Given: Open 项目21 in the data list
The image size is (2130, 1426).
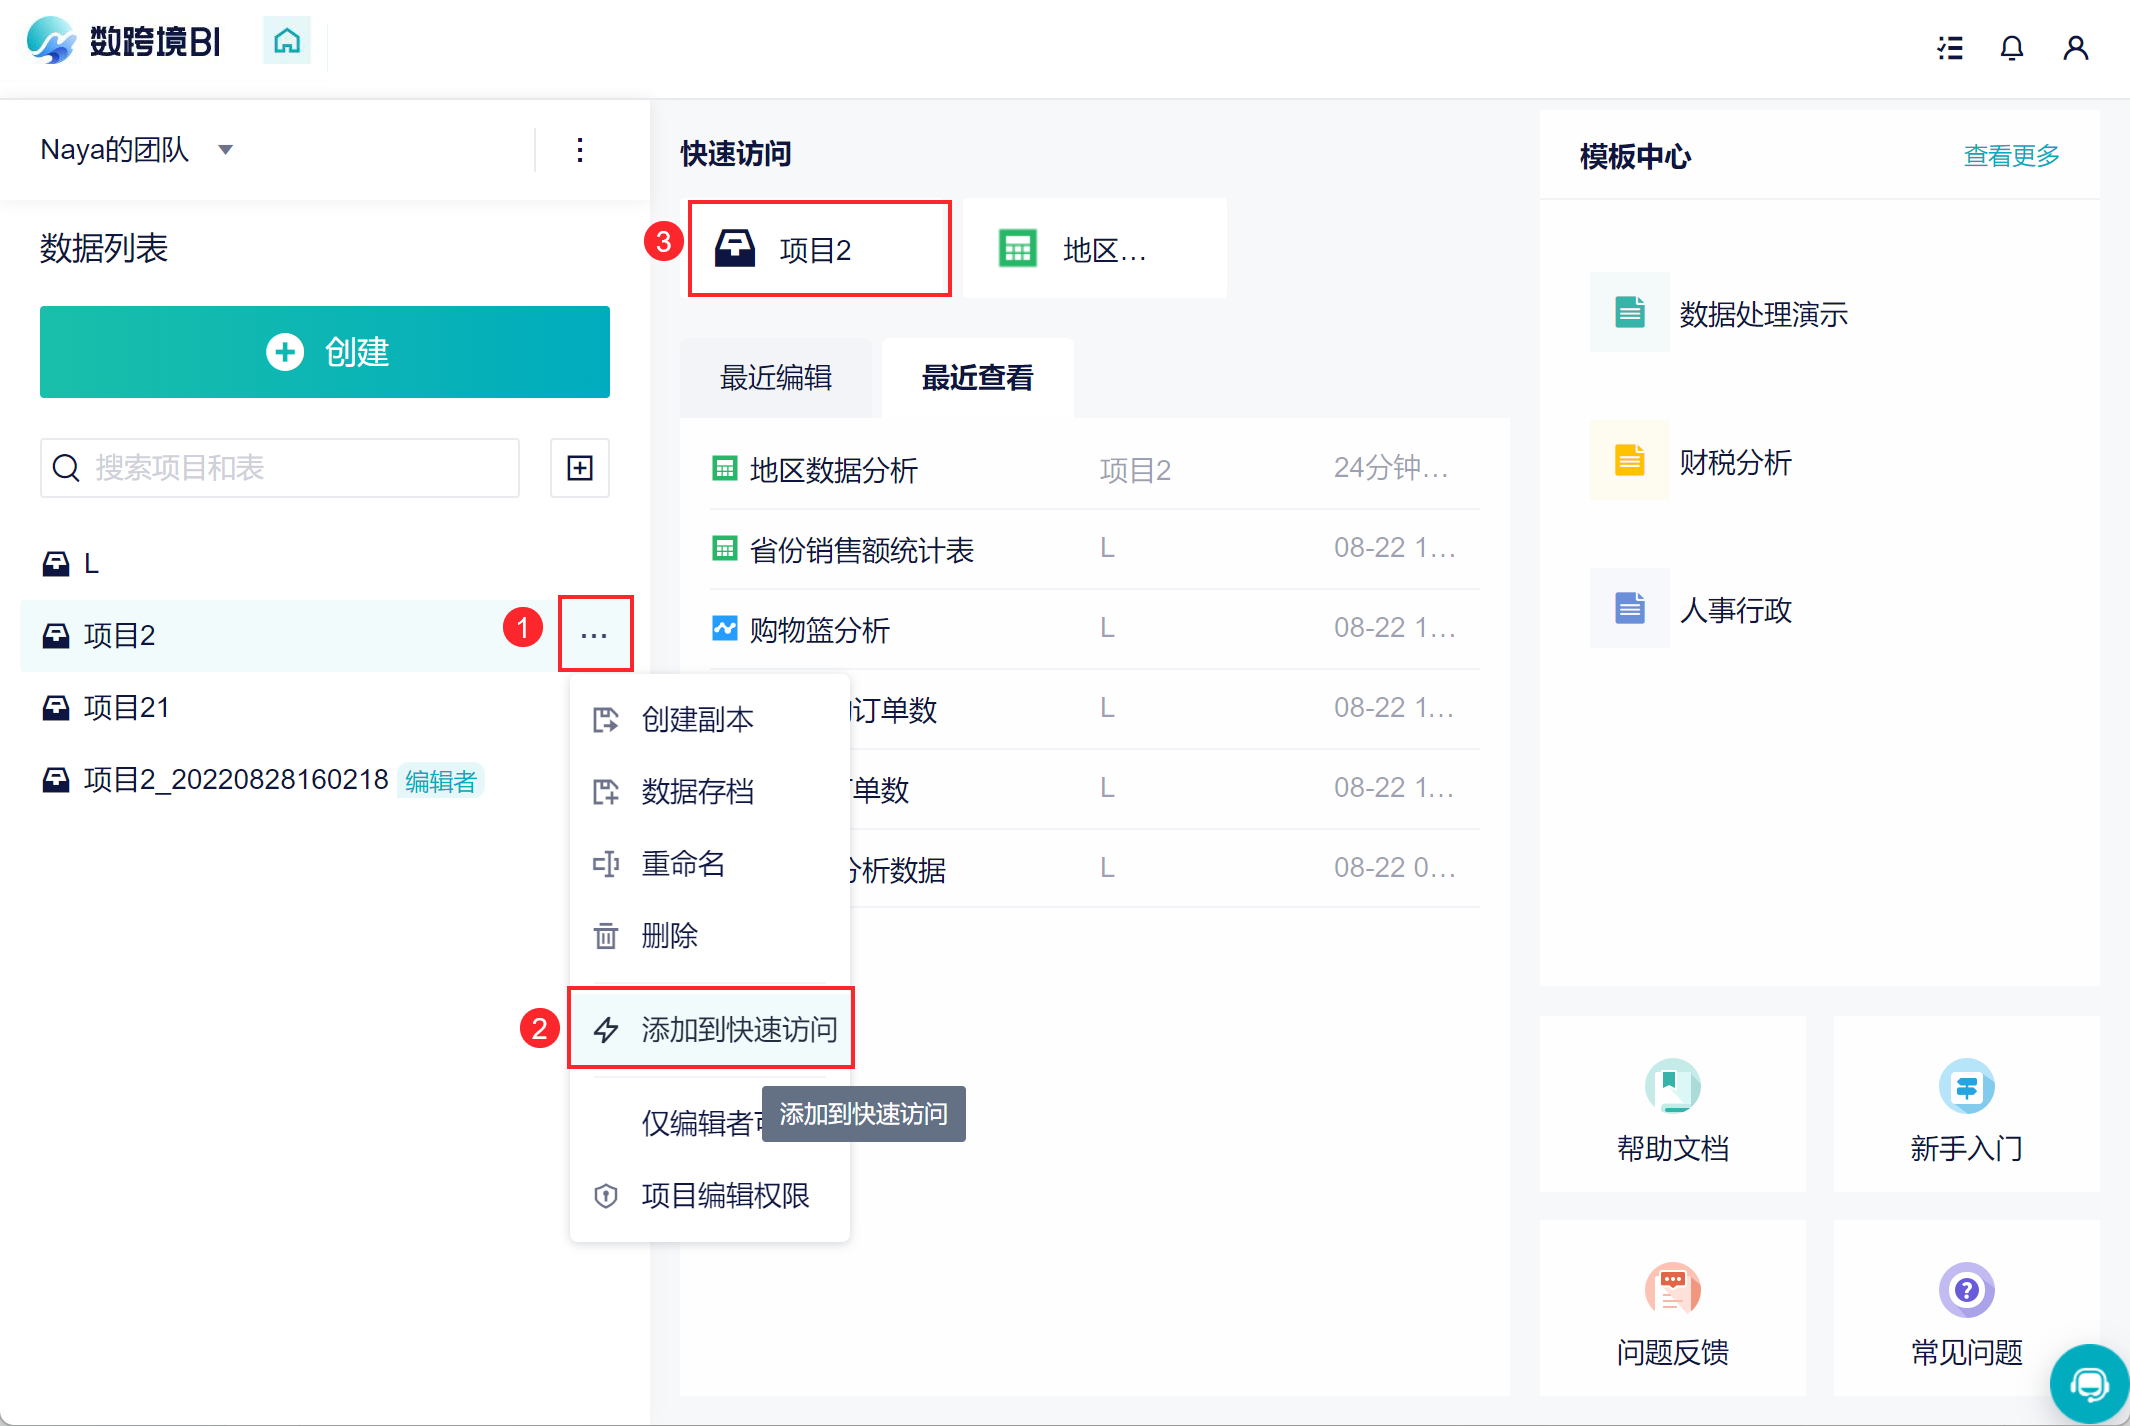Looking at the screenshot, I should [126, 708].
